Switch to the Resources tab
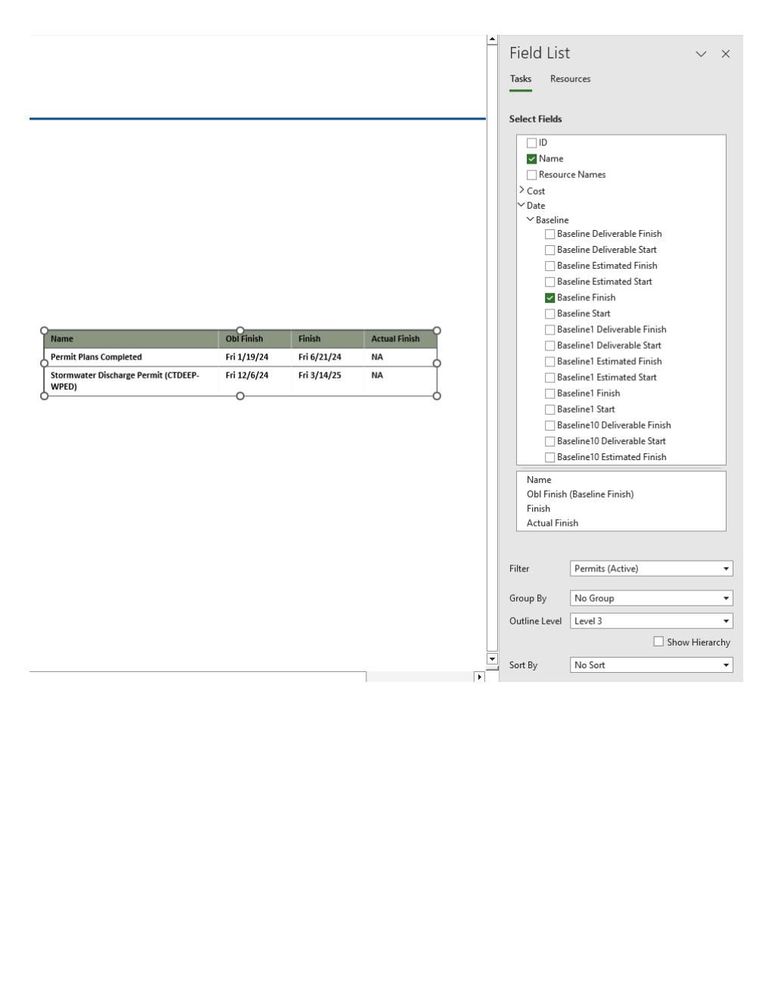The image size is (772, 999). point(570,79)
